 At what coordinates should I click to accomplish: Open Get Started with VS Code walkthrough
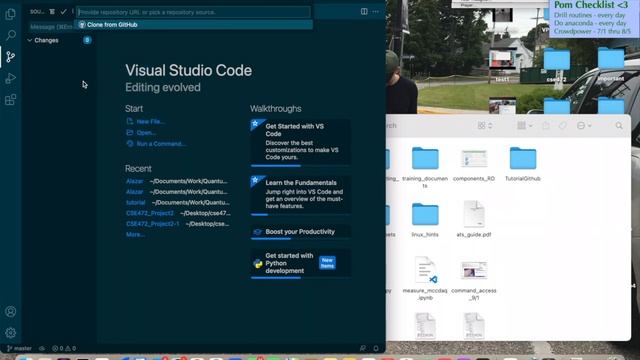300,142
